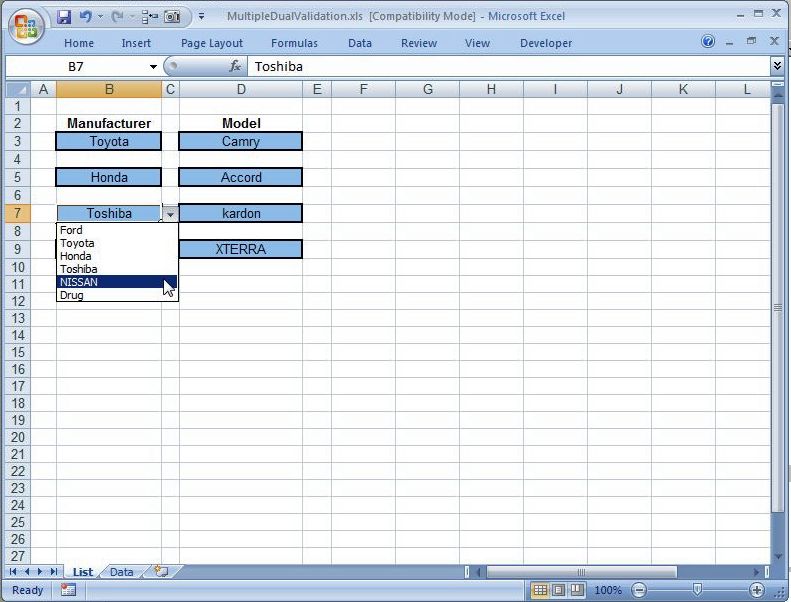Click the zoom out minus button
Image resolution: width=791 pixels, height=602 pixels.
point(639,590)
